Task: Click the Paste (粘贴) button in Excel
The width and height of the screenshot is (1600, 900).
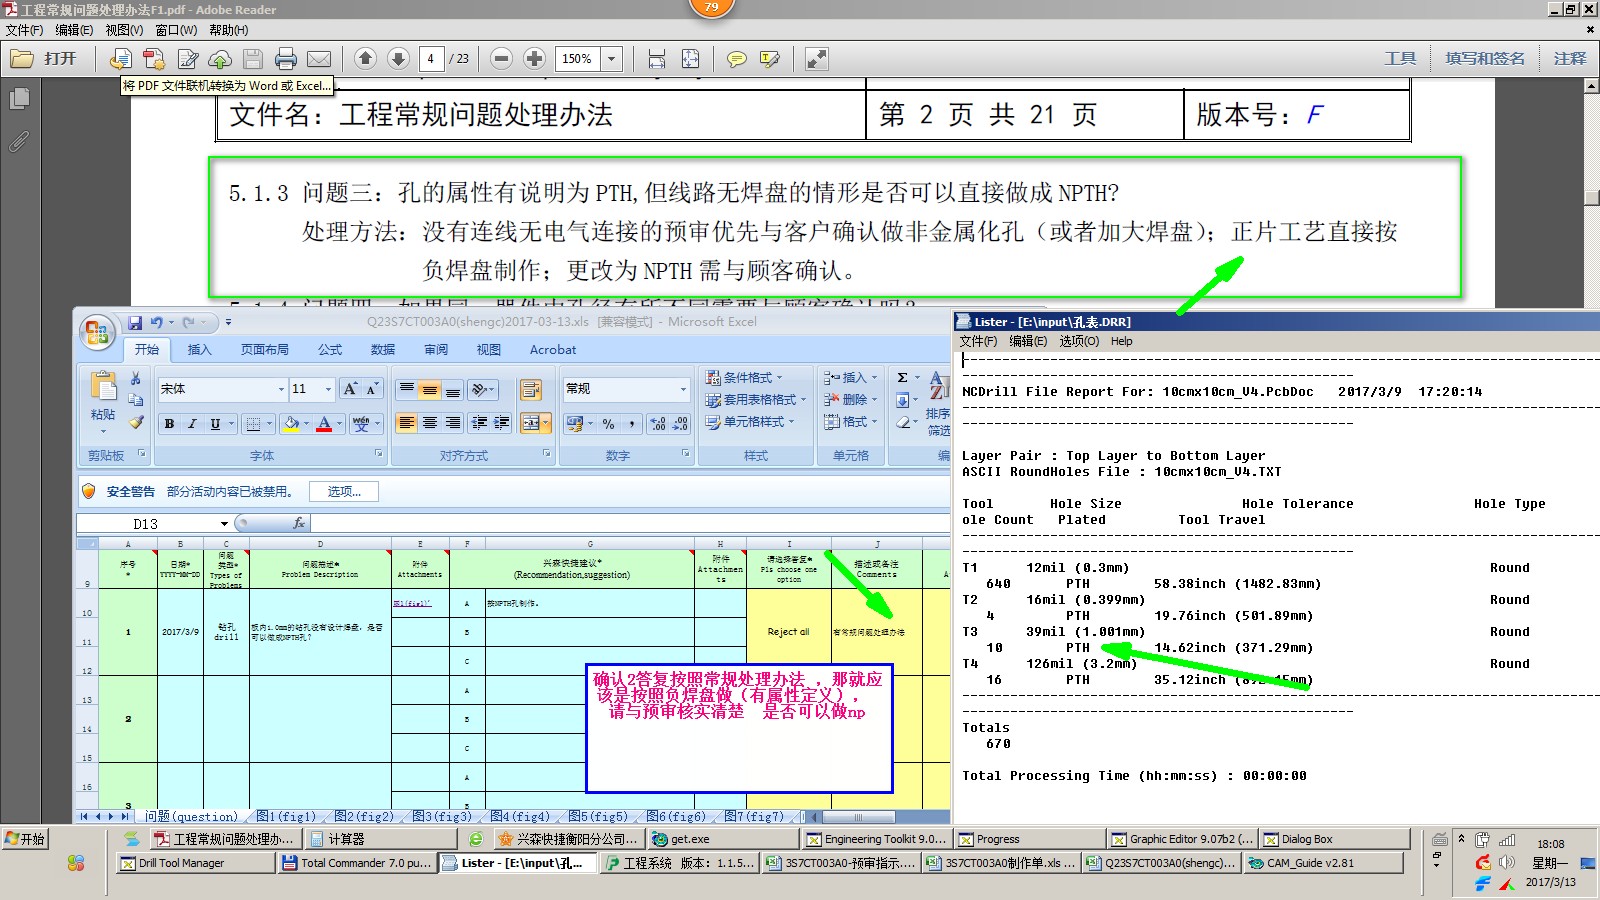Action: click(x=103, y=401)
